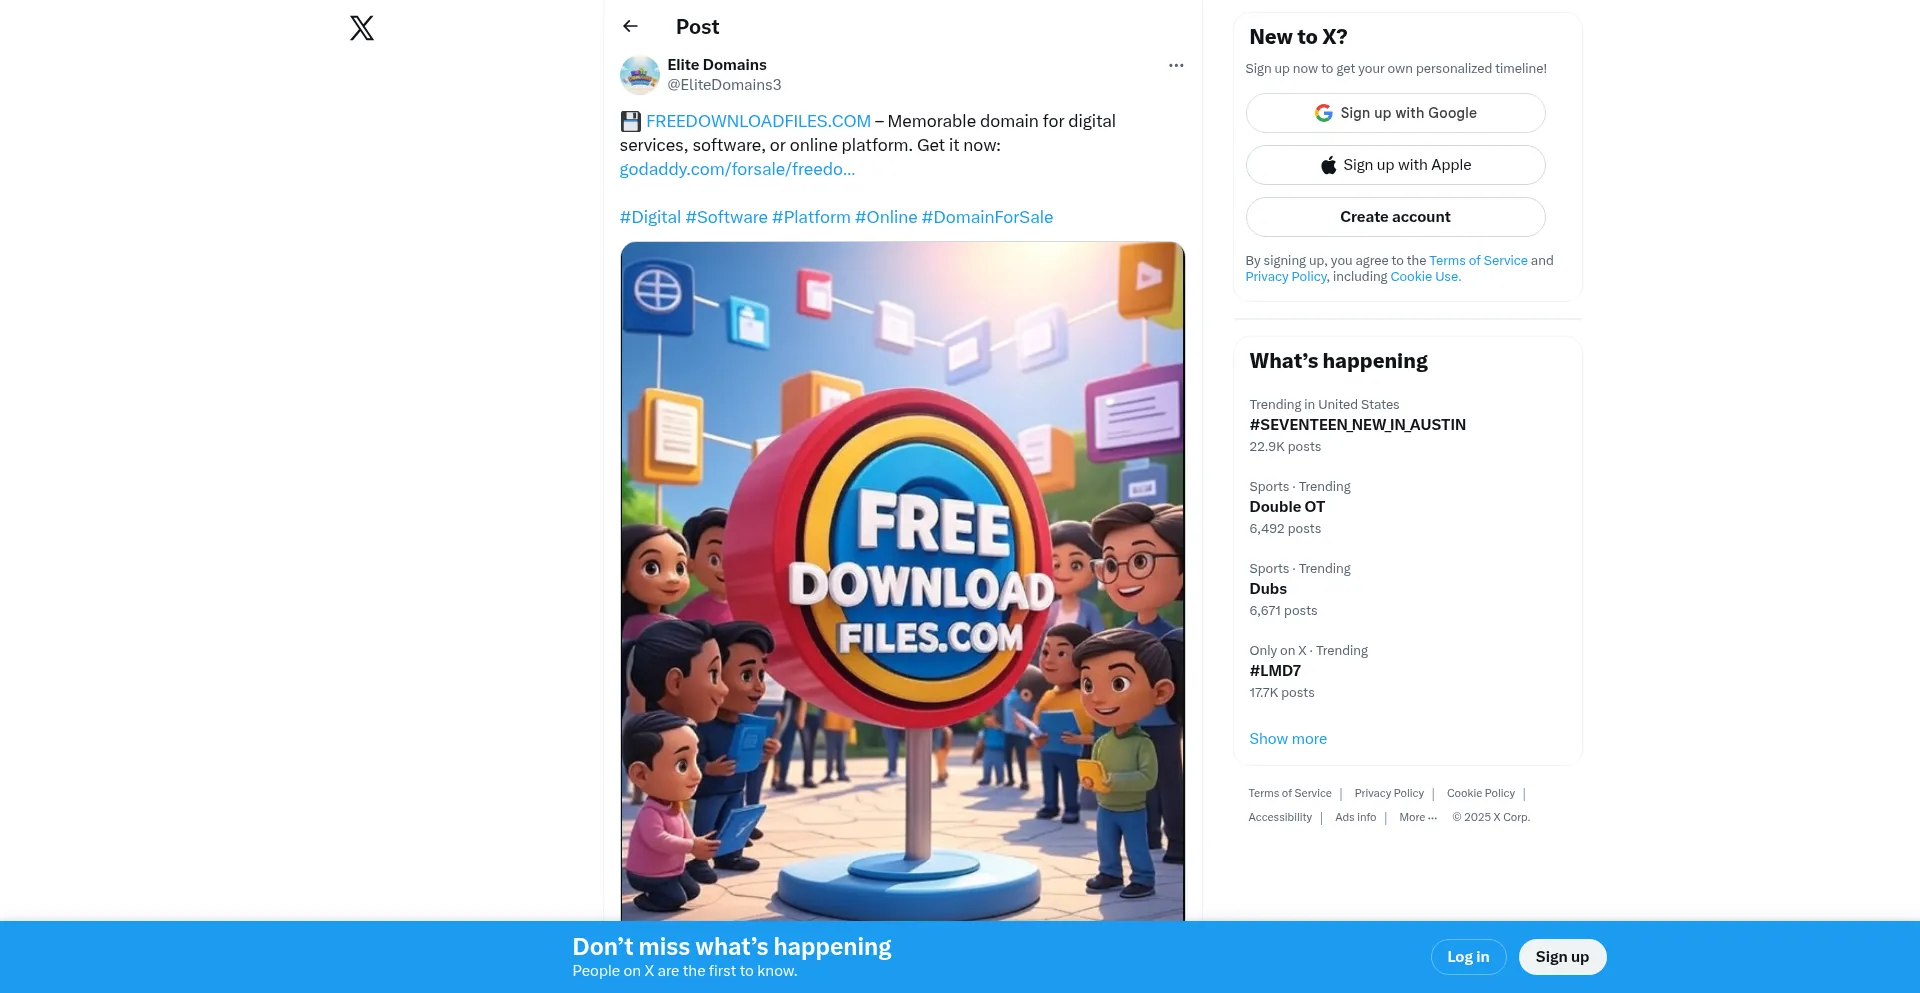The width and height of the screenshot is (1920, 993).
Task: Open the Double OT trending topic
Action: coord(1287,507)
